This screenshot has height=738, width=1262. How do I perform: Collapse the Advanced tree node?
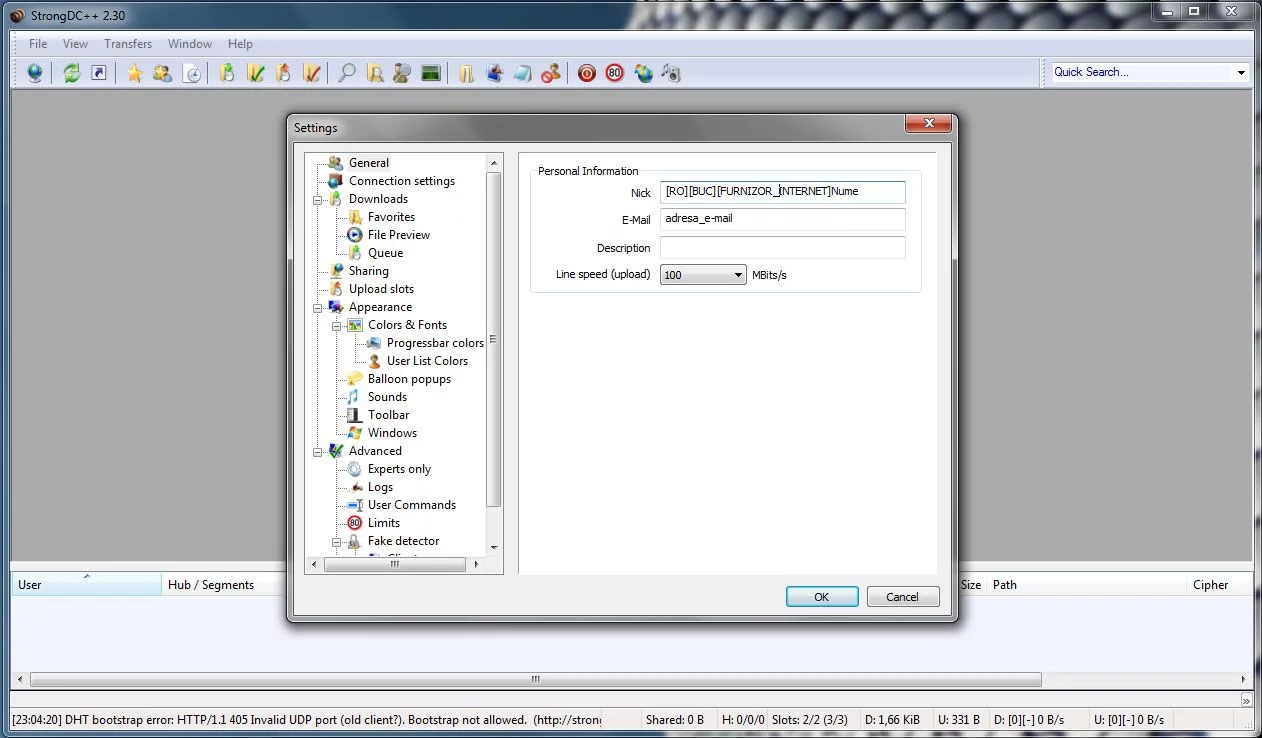318,451
